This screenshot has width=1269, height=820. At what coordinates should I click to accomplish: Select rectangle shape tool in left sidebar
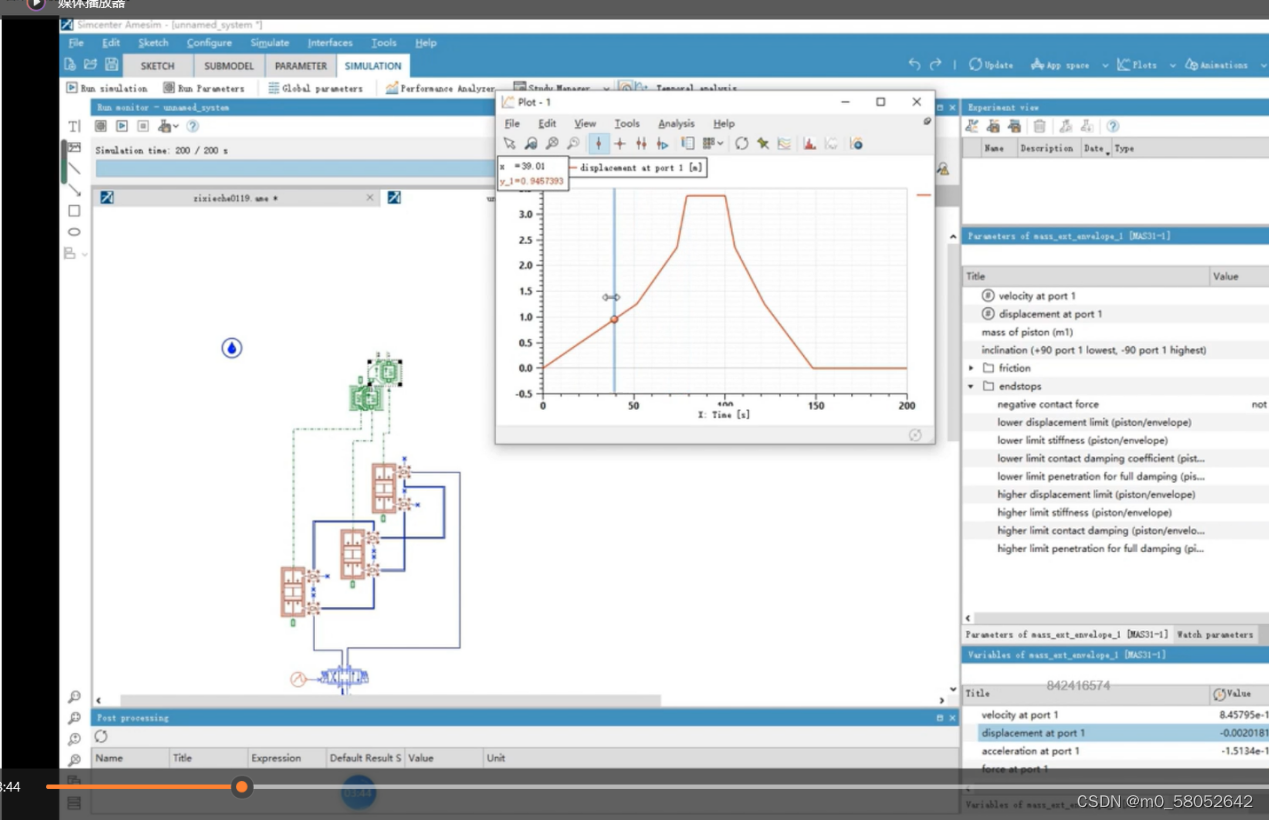(74, 211)
